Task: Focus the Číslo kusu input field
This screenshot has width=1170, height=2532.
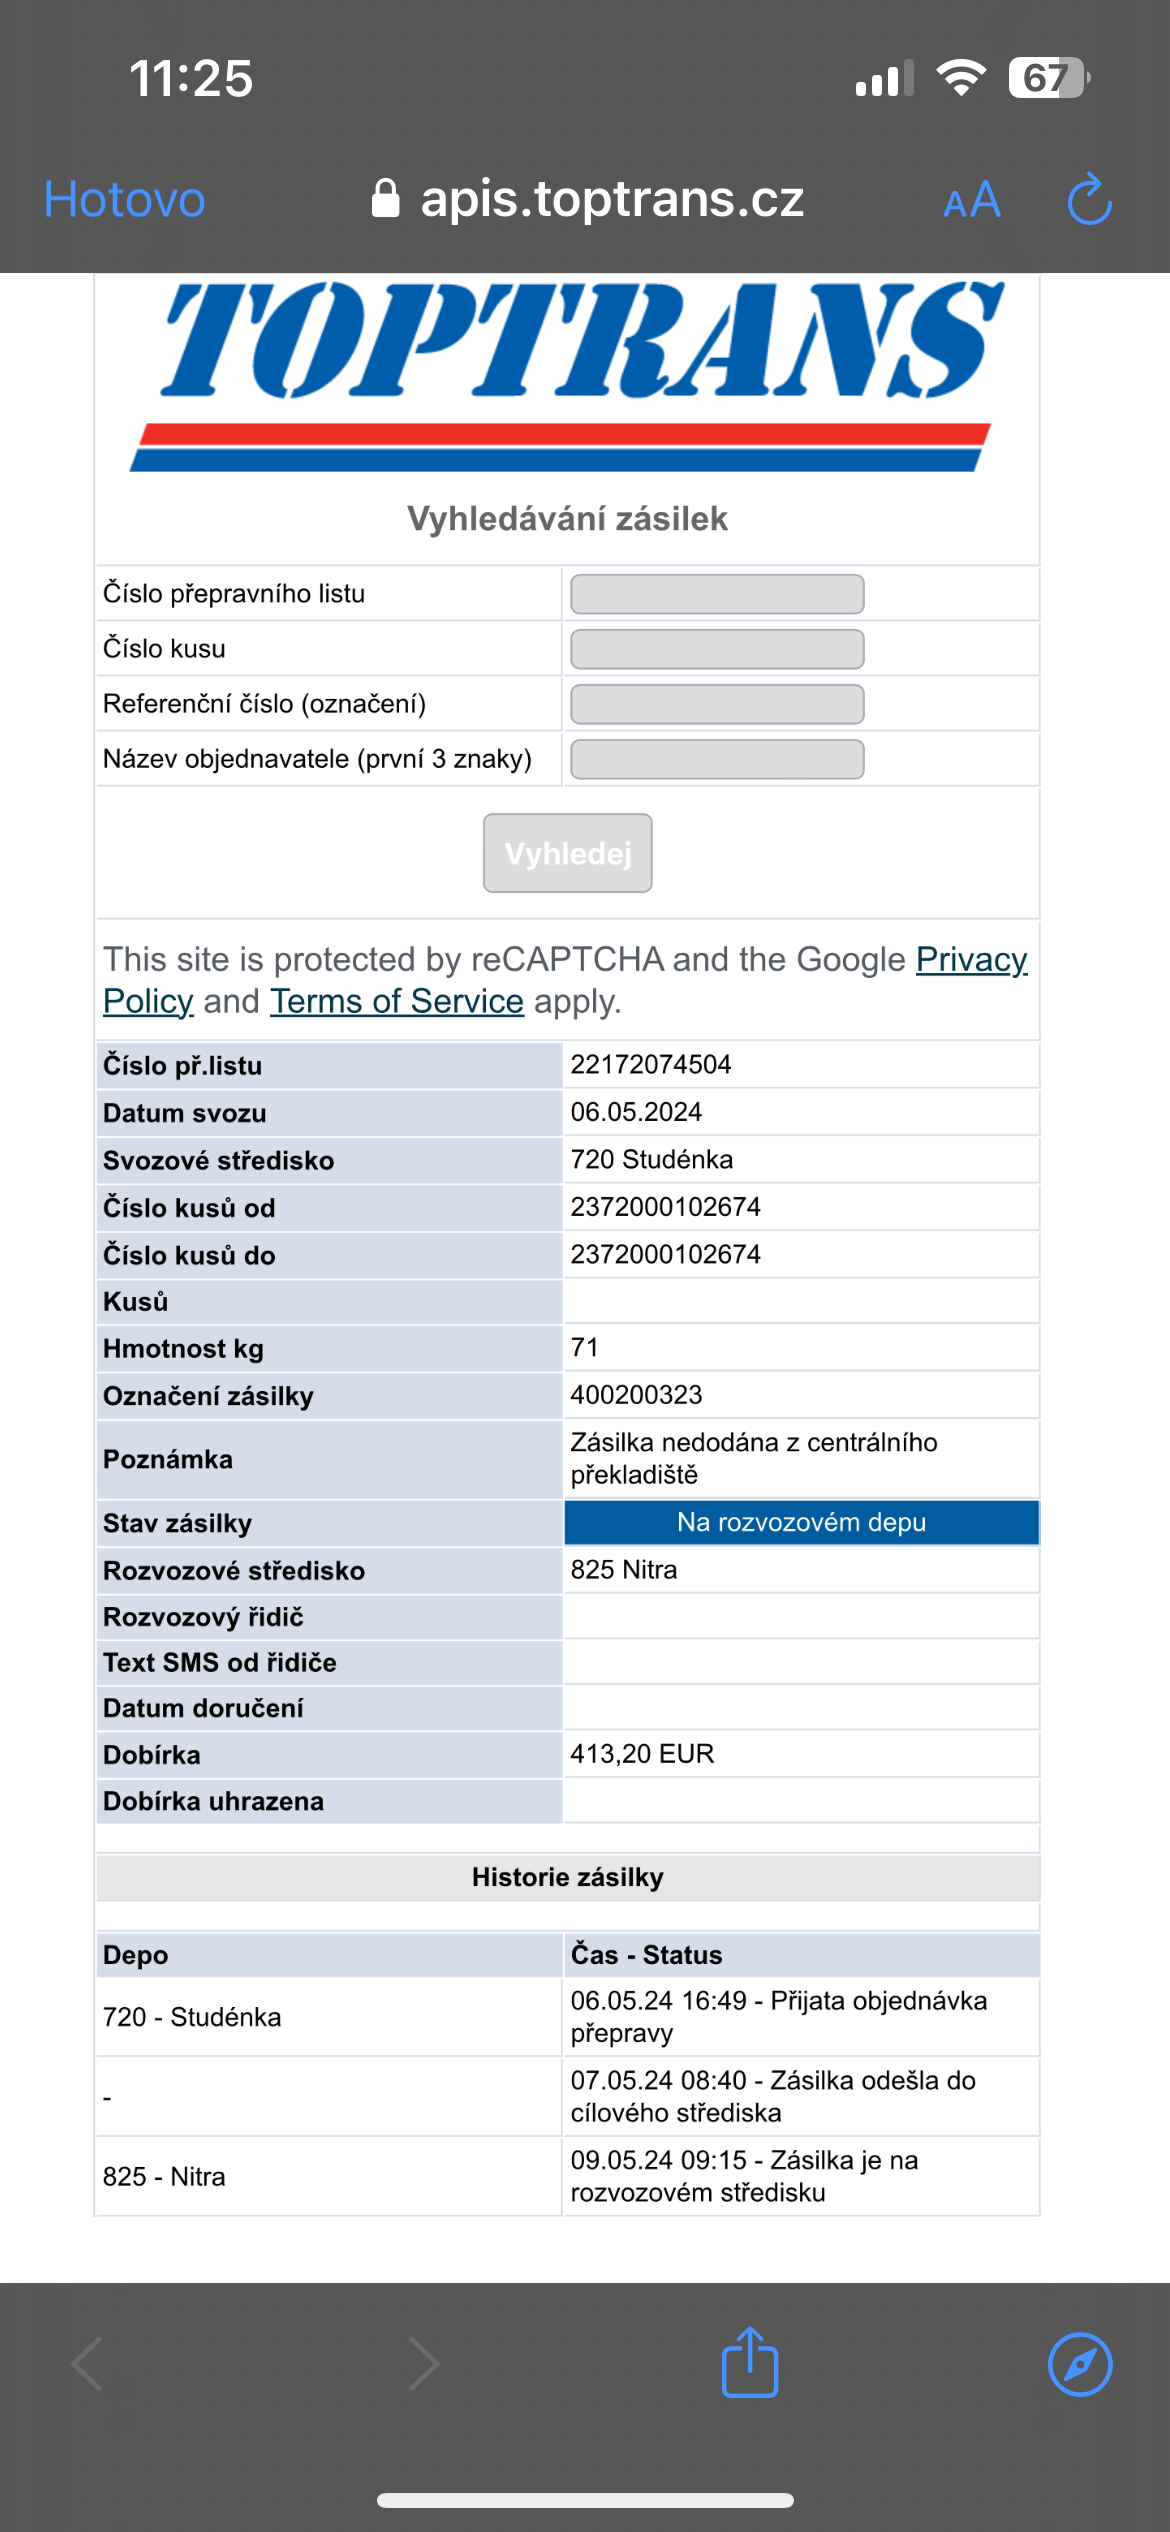Action: (x=717, y=649)
